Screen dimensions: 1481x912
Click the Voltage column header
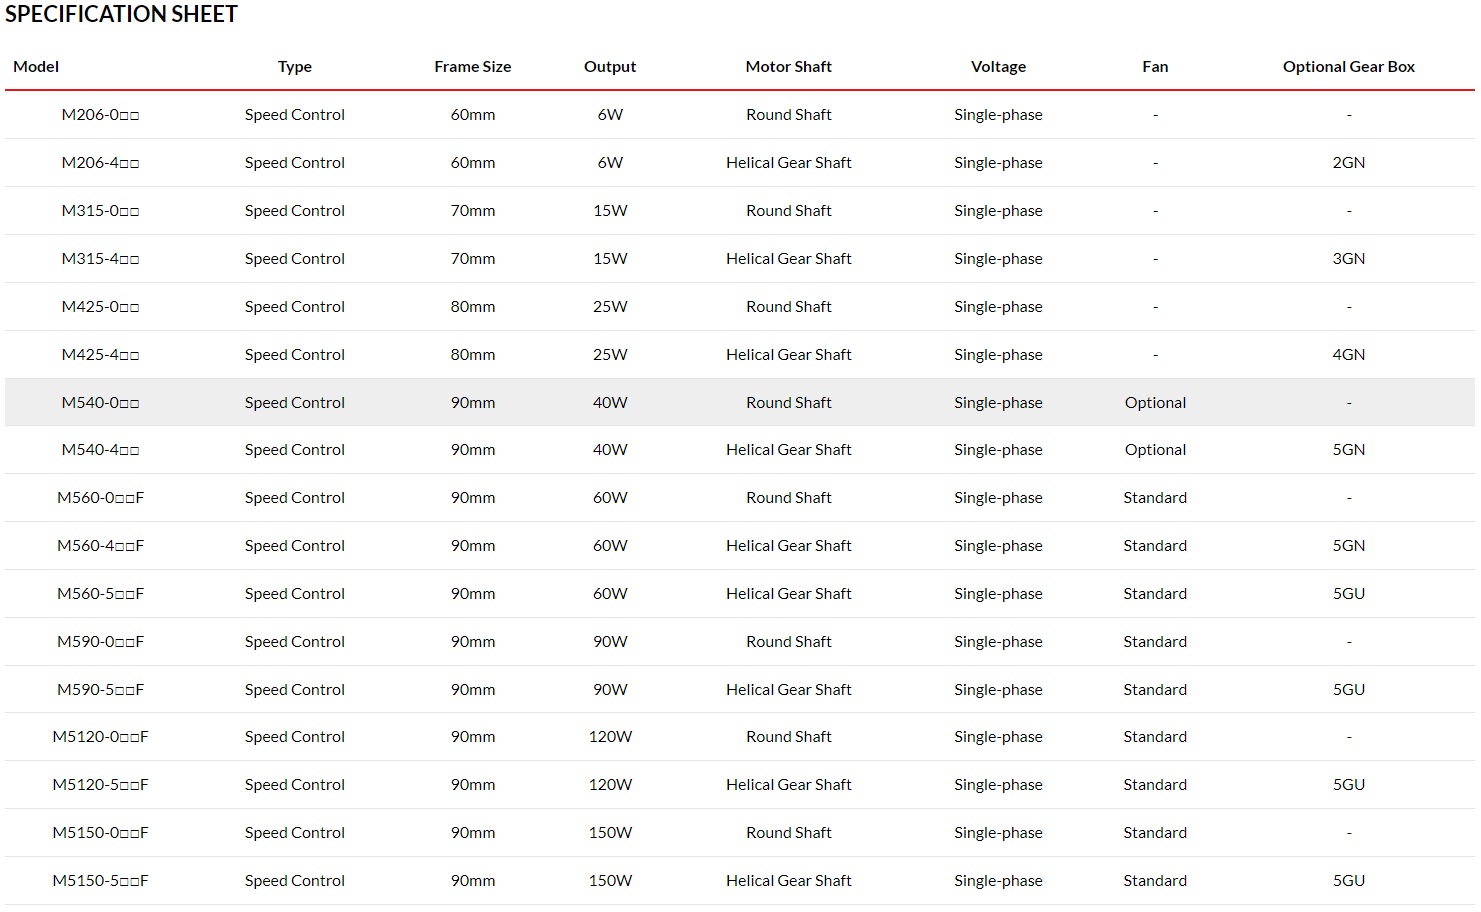pyautogui.click(x=999, y=67)
